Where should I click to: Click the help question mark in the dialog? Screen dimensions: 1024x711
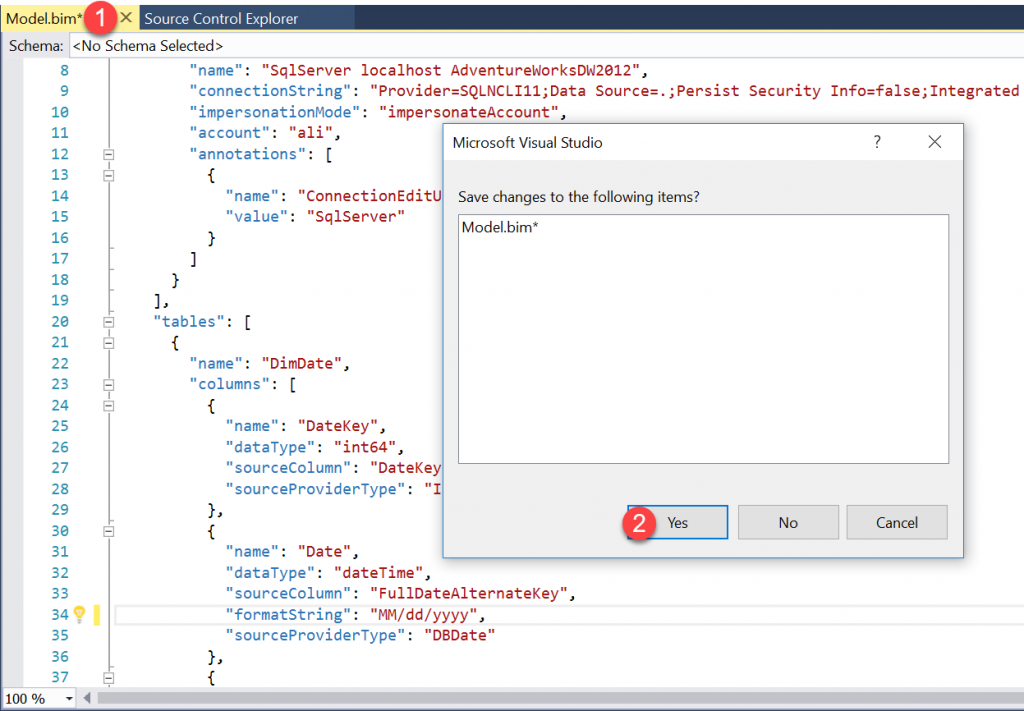[x=877, y=142]
